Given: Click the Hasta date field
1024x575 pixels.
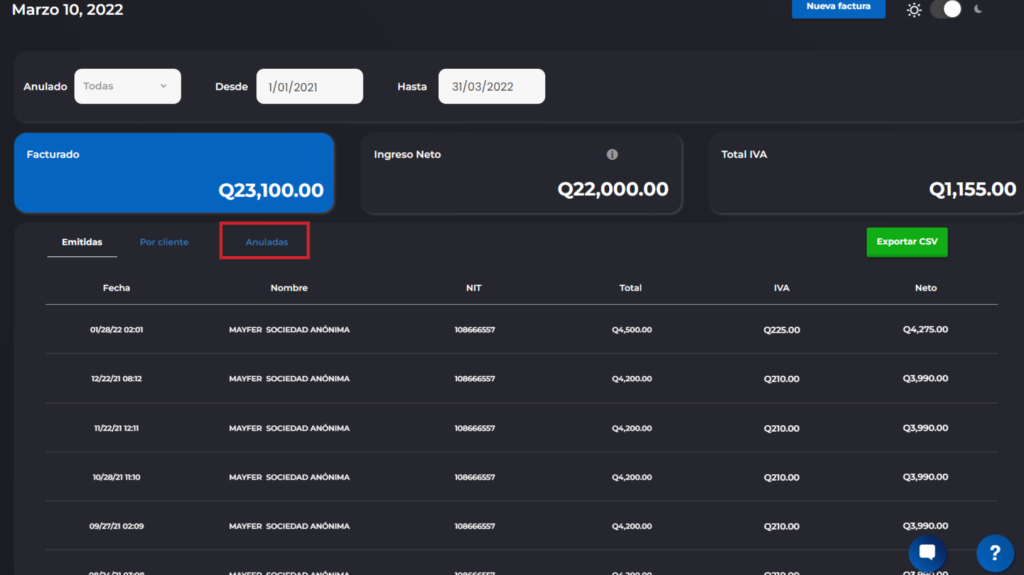Looking at the screenshot, I should (x=491, y=87).
